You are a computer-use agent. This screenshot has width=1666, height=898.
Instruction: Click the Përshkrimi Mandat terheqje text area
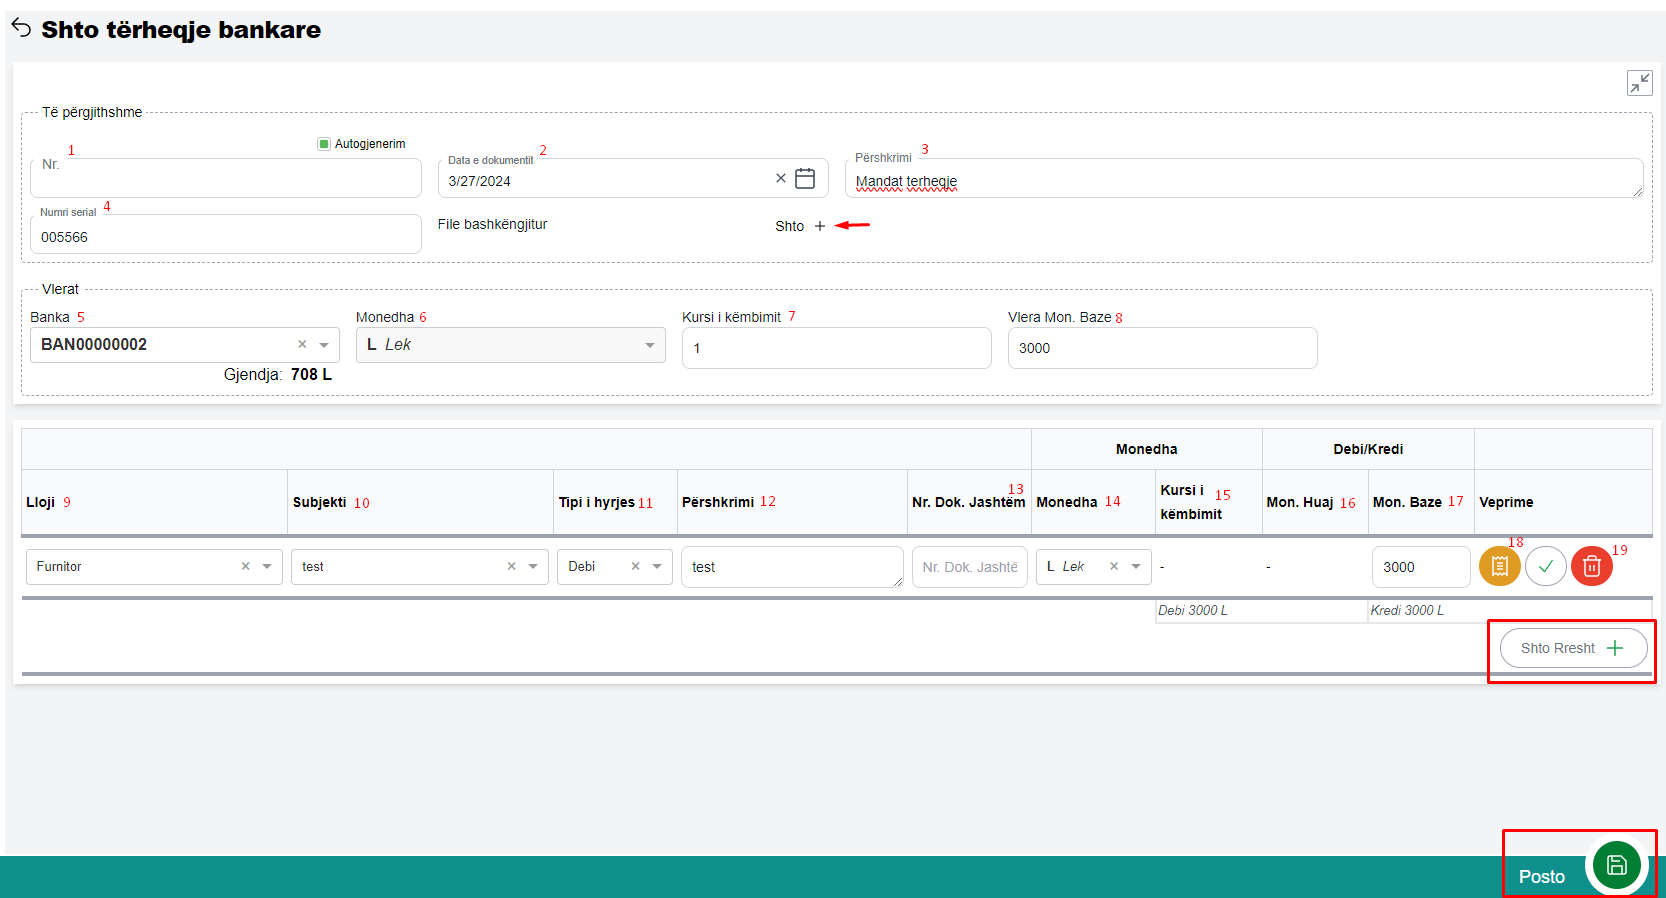pos(1240,181)
